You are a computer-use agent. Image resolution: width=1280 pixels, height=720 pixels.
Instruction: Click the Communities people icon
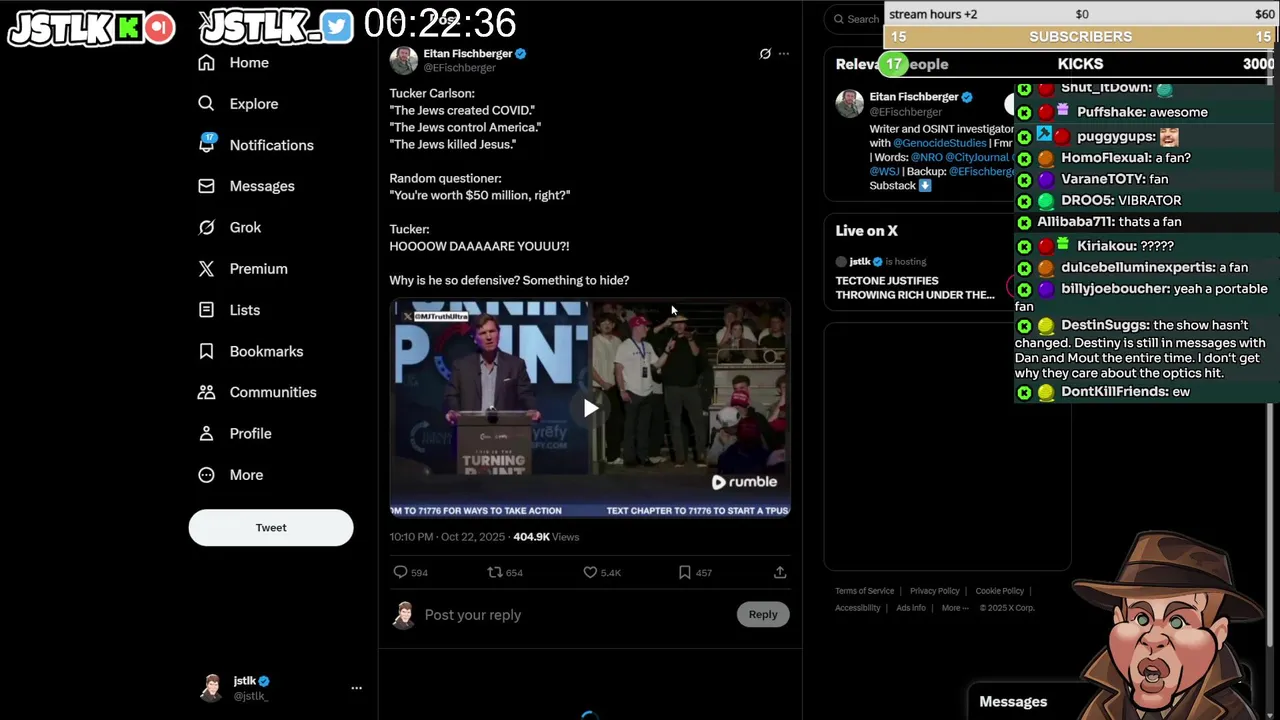click(x=206, y=392)
